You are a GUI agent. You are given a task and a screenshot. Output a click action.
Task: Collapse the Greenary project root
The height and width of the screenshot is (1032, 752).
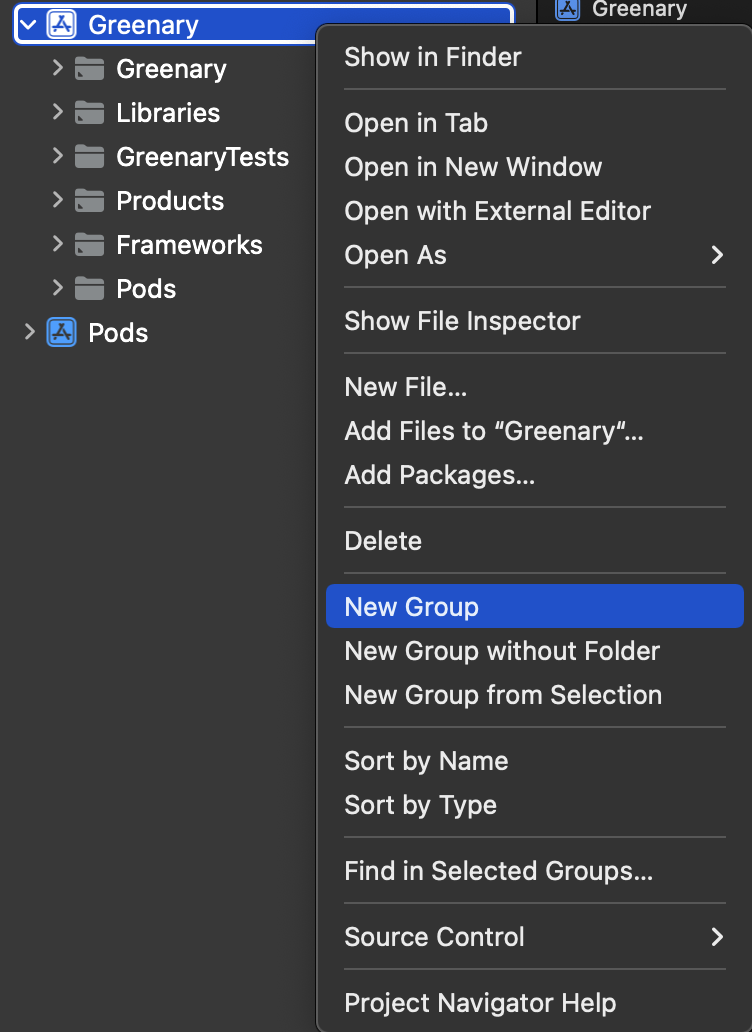tap(29, 25)
